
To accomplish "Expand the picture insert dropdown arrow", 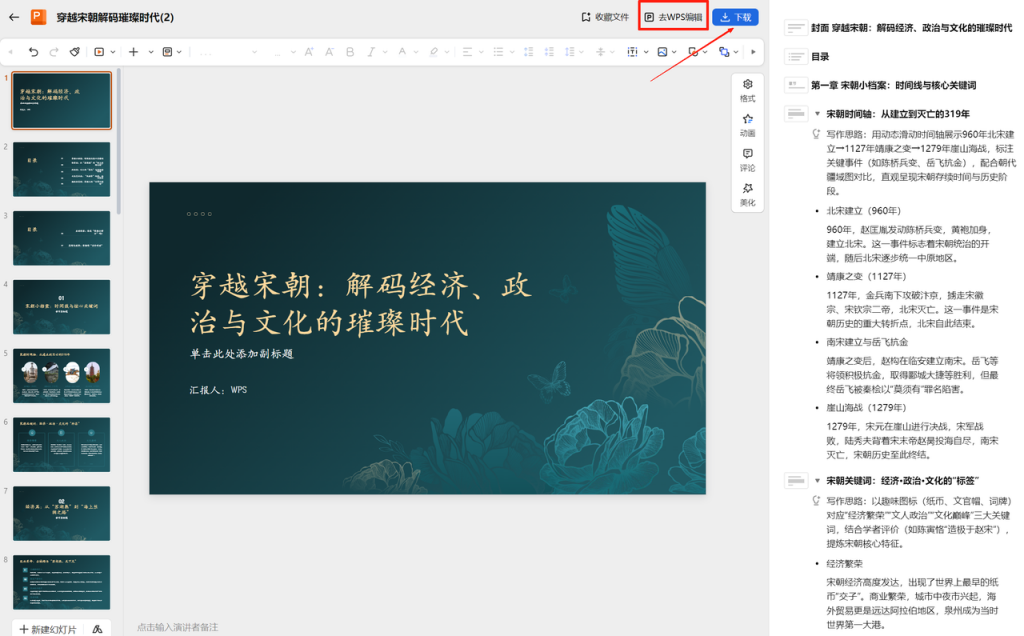I will click(x=674, y=52).
